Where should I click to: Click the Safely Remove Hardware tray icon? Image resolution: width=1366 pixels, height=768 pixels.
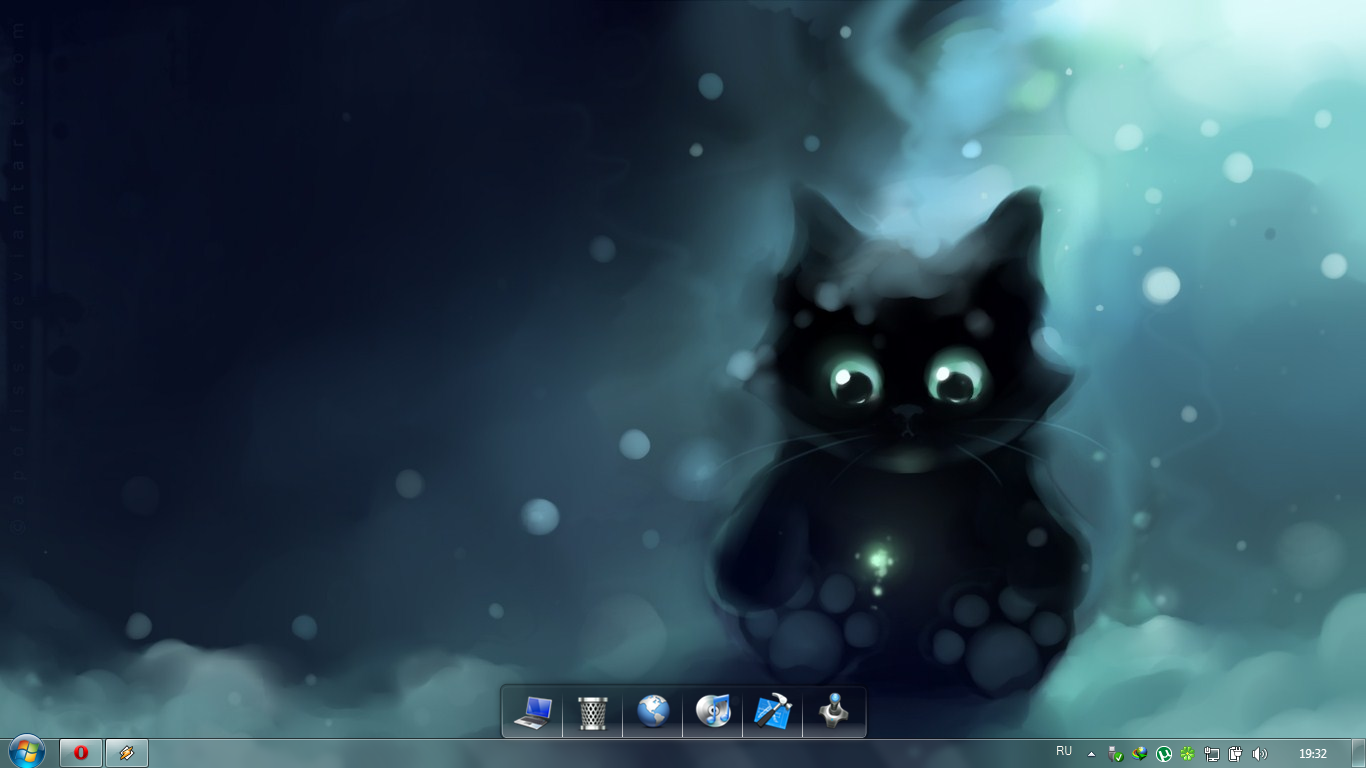pyautogui.click(x=1116, y=754)
